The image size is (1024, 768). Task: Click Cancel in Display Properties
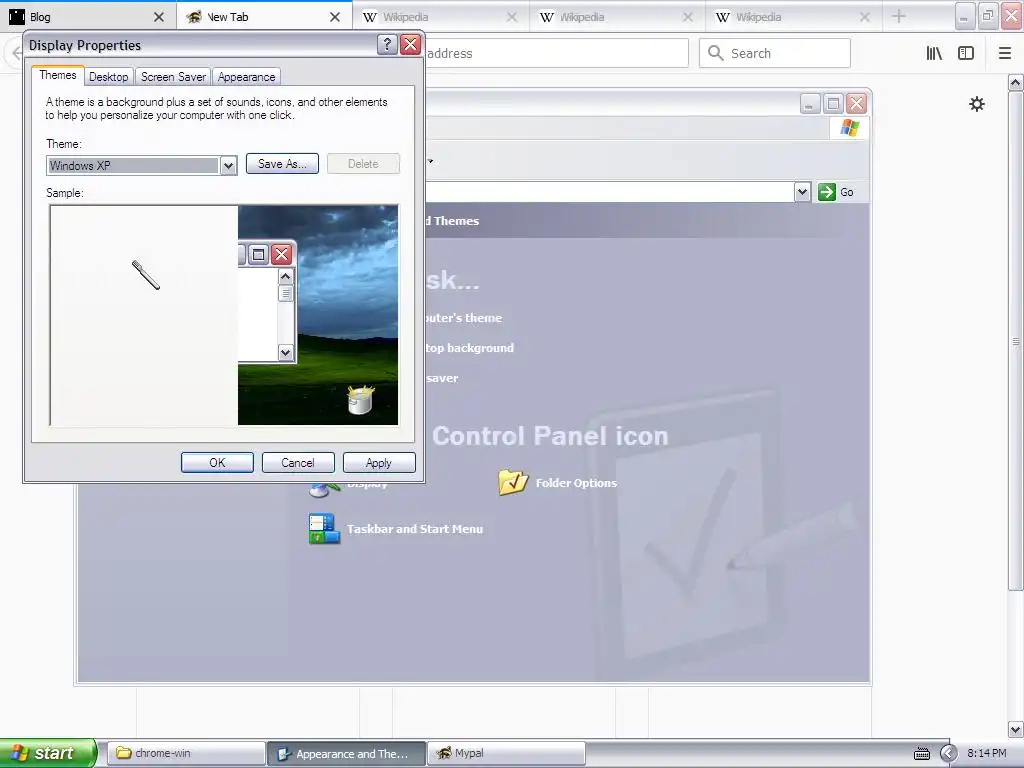tap(298, 462)
